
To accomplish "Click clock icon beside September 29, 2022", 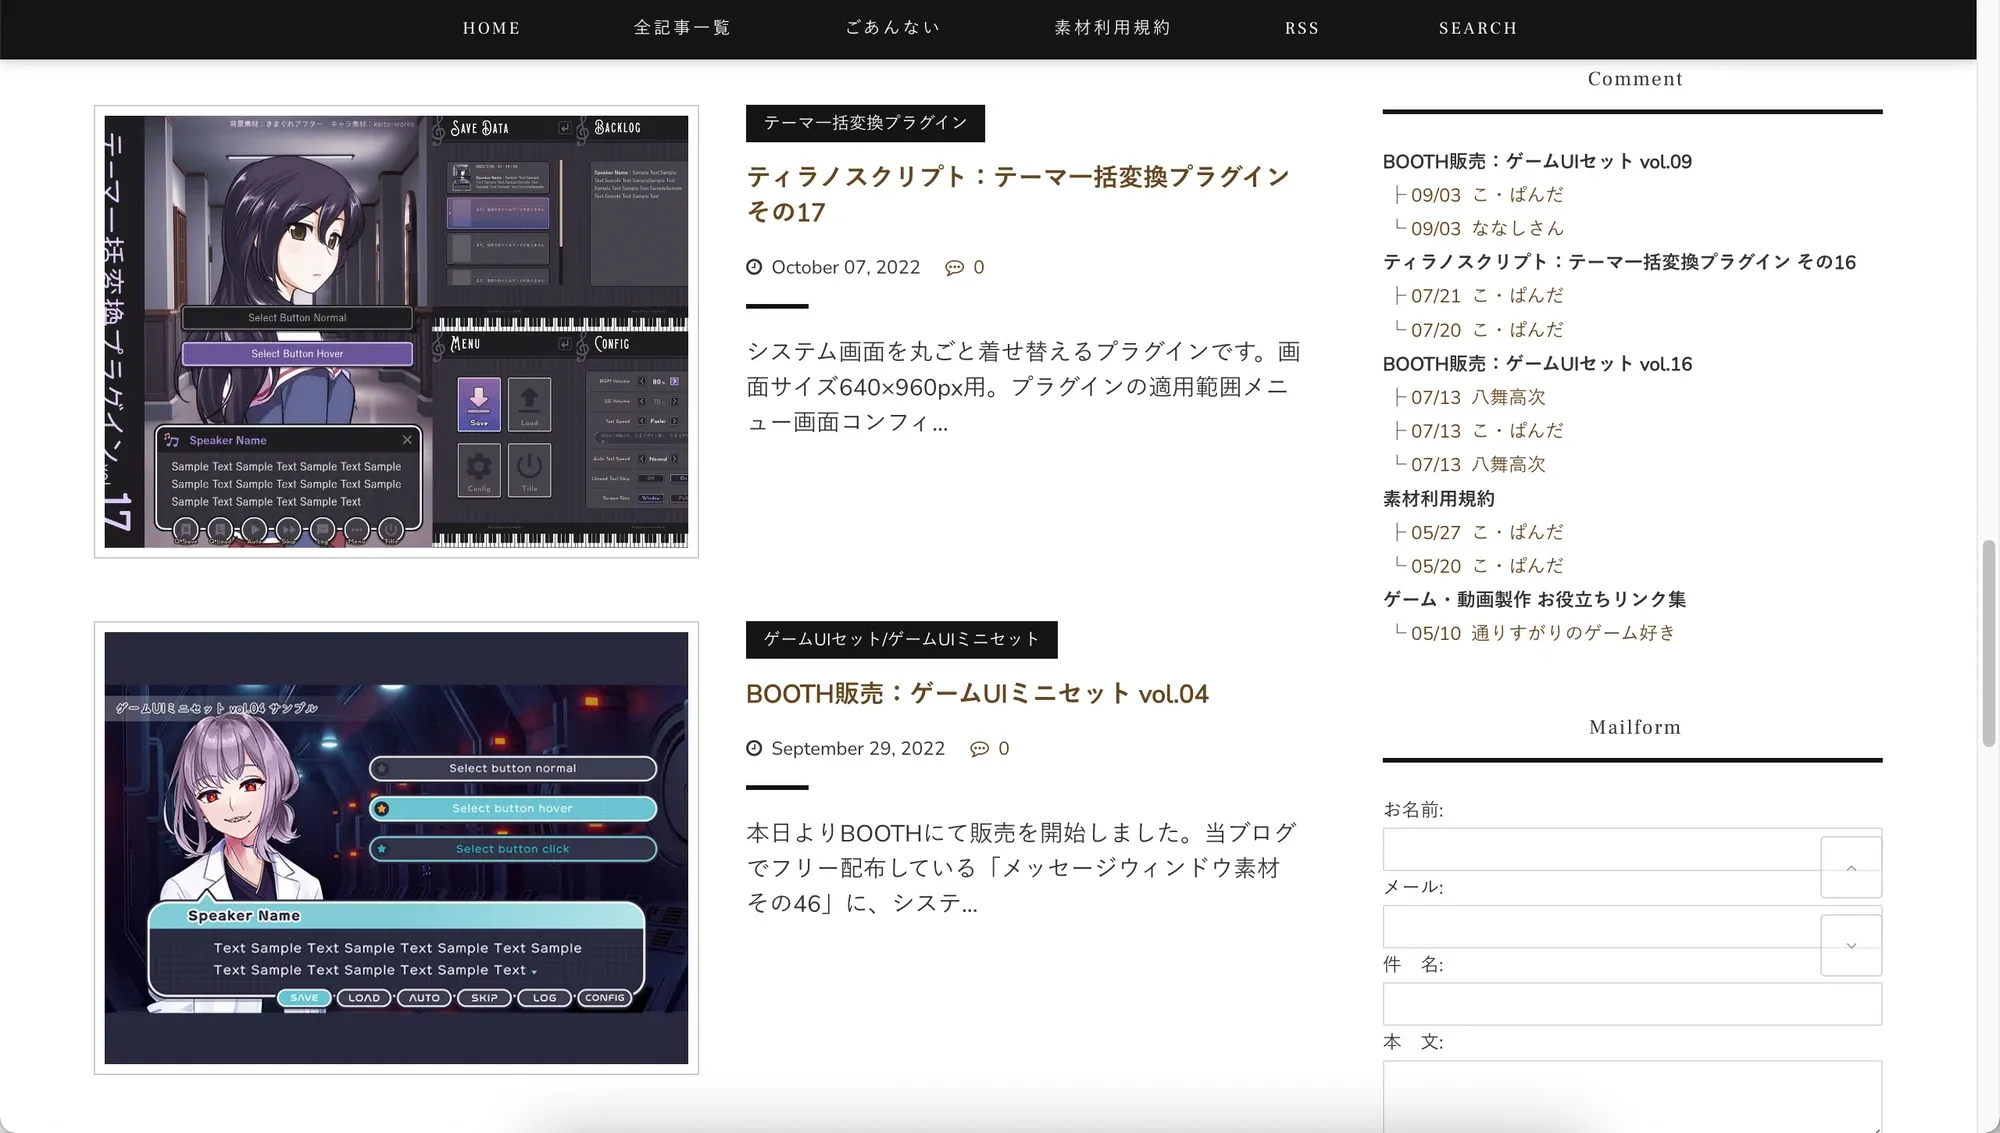I will (x=754, y=749).
